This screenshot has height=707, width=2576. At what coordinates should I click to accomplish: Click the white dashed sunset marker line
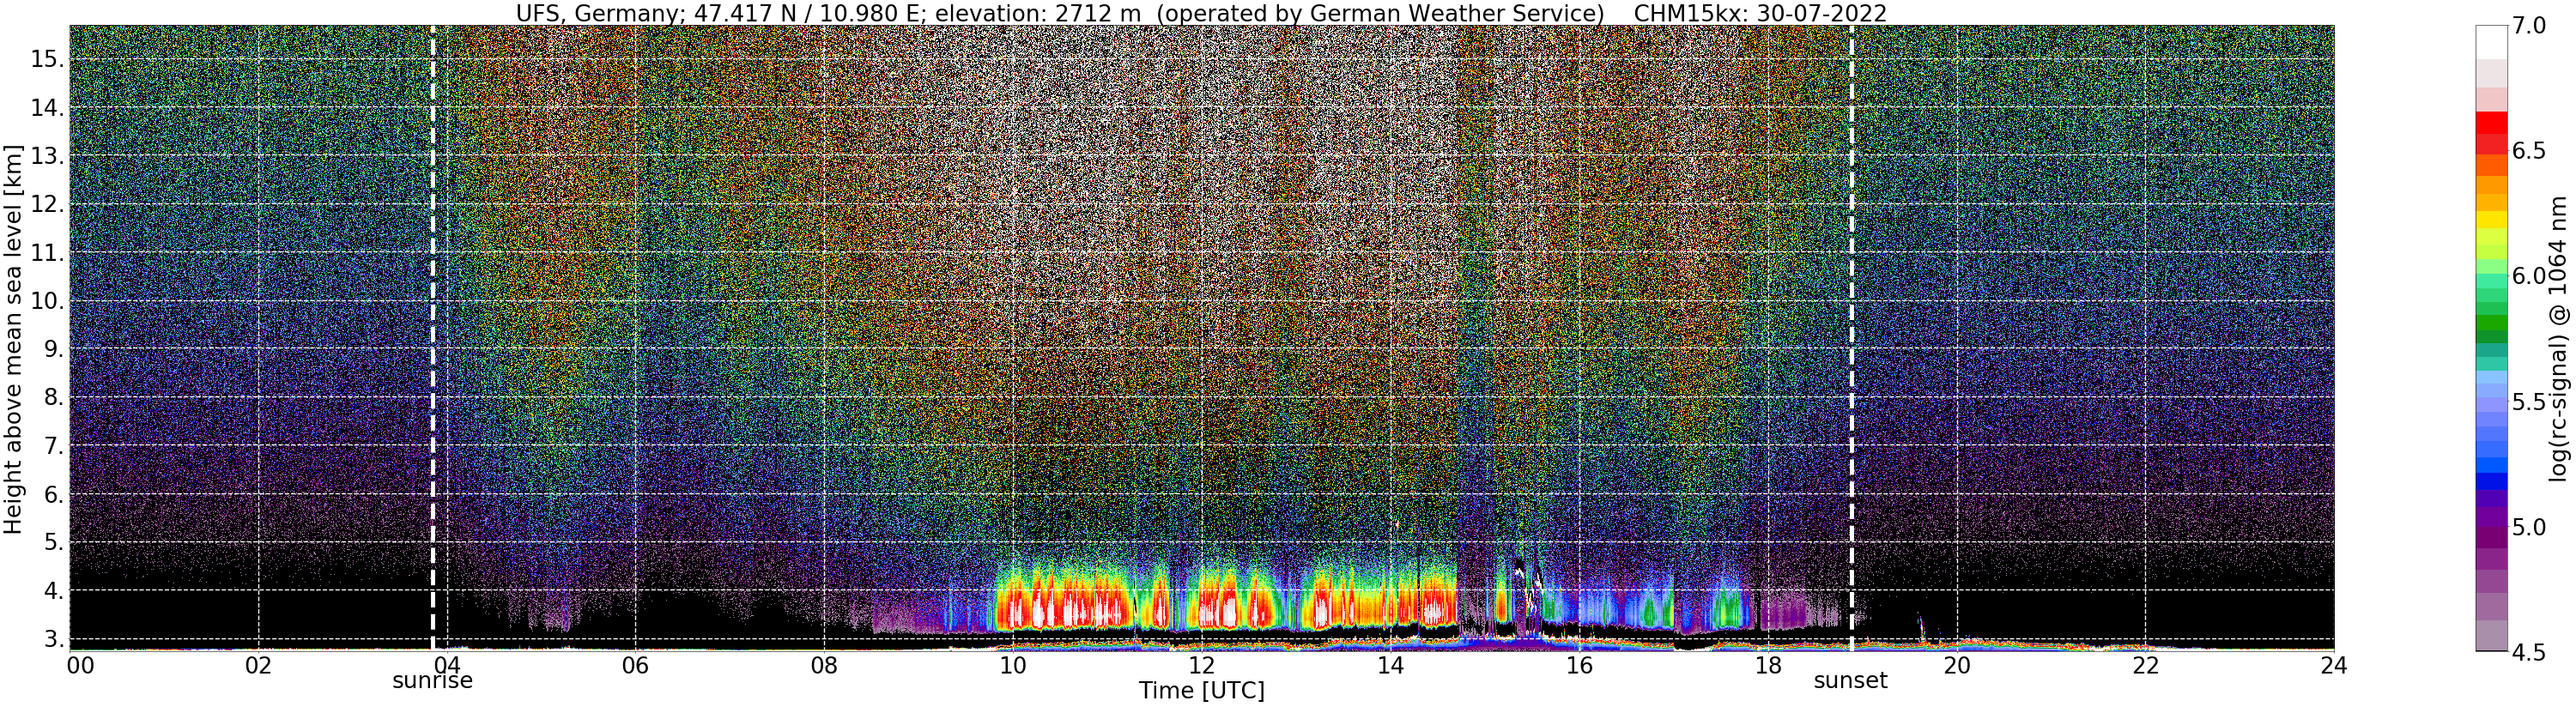1851,338
